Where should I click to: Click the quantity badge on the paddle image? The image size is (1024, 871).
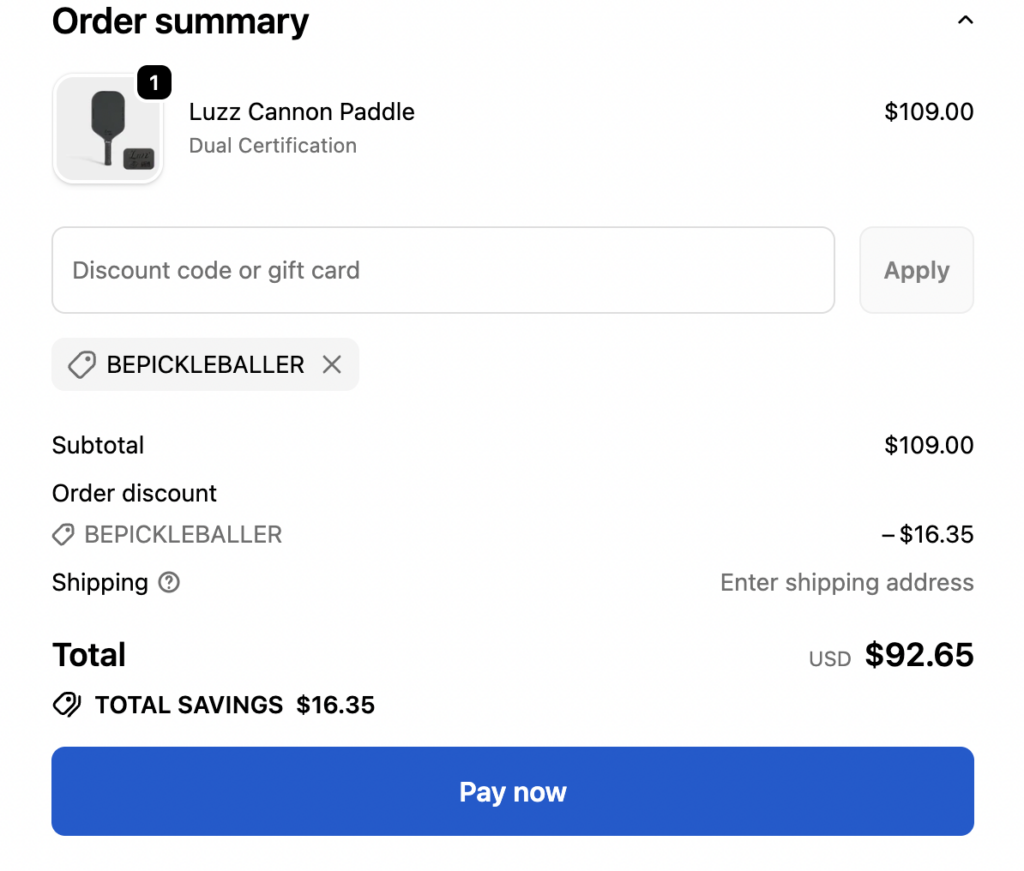click(x=154, y=83)
